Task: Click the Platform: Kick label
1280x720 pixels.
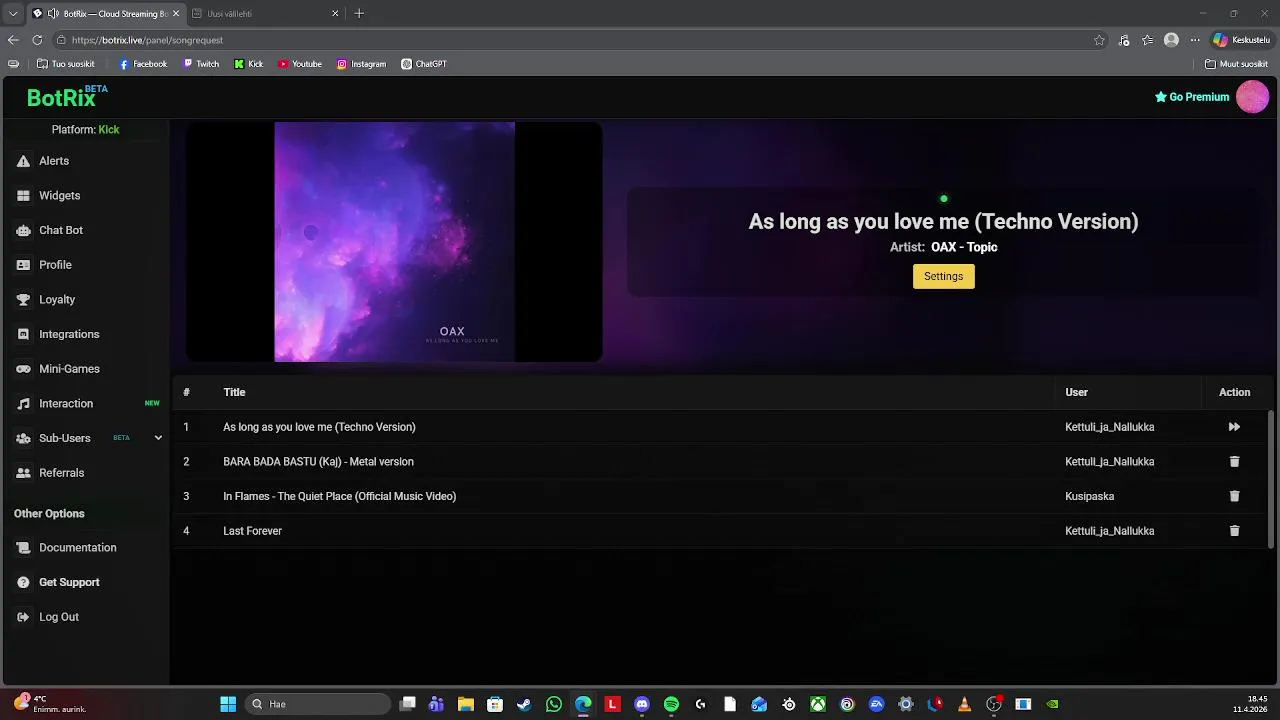Action: (85, 130)
